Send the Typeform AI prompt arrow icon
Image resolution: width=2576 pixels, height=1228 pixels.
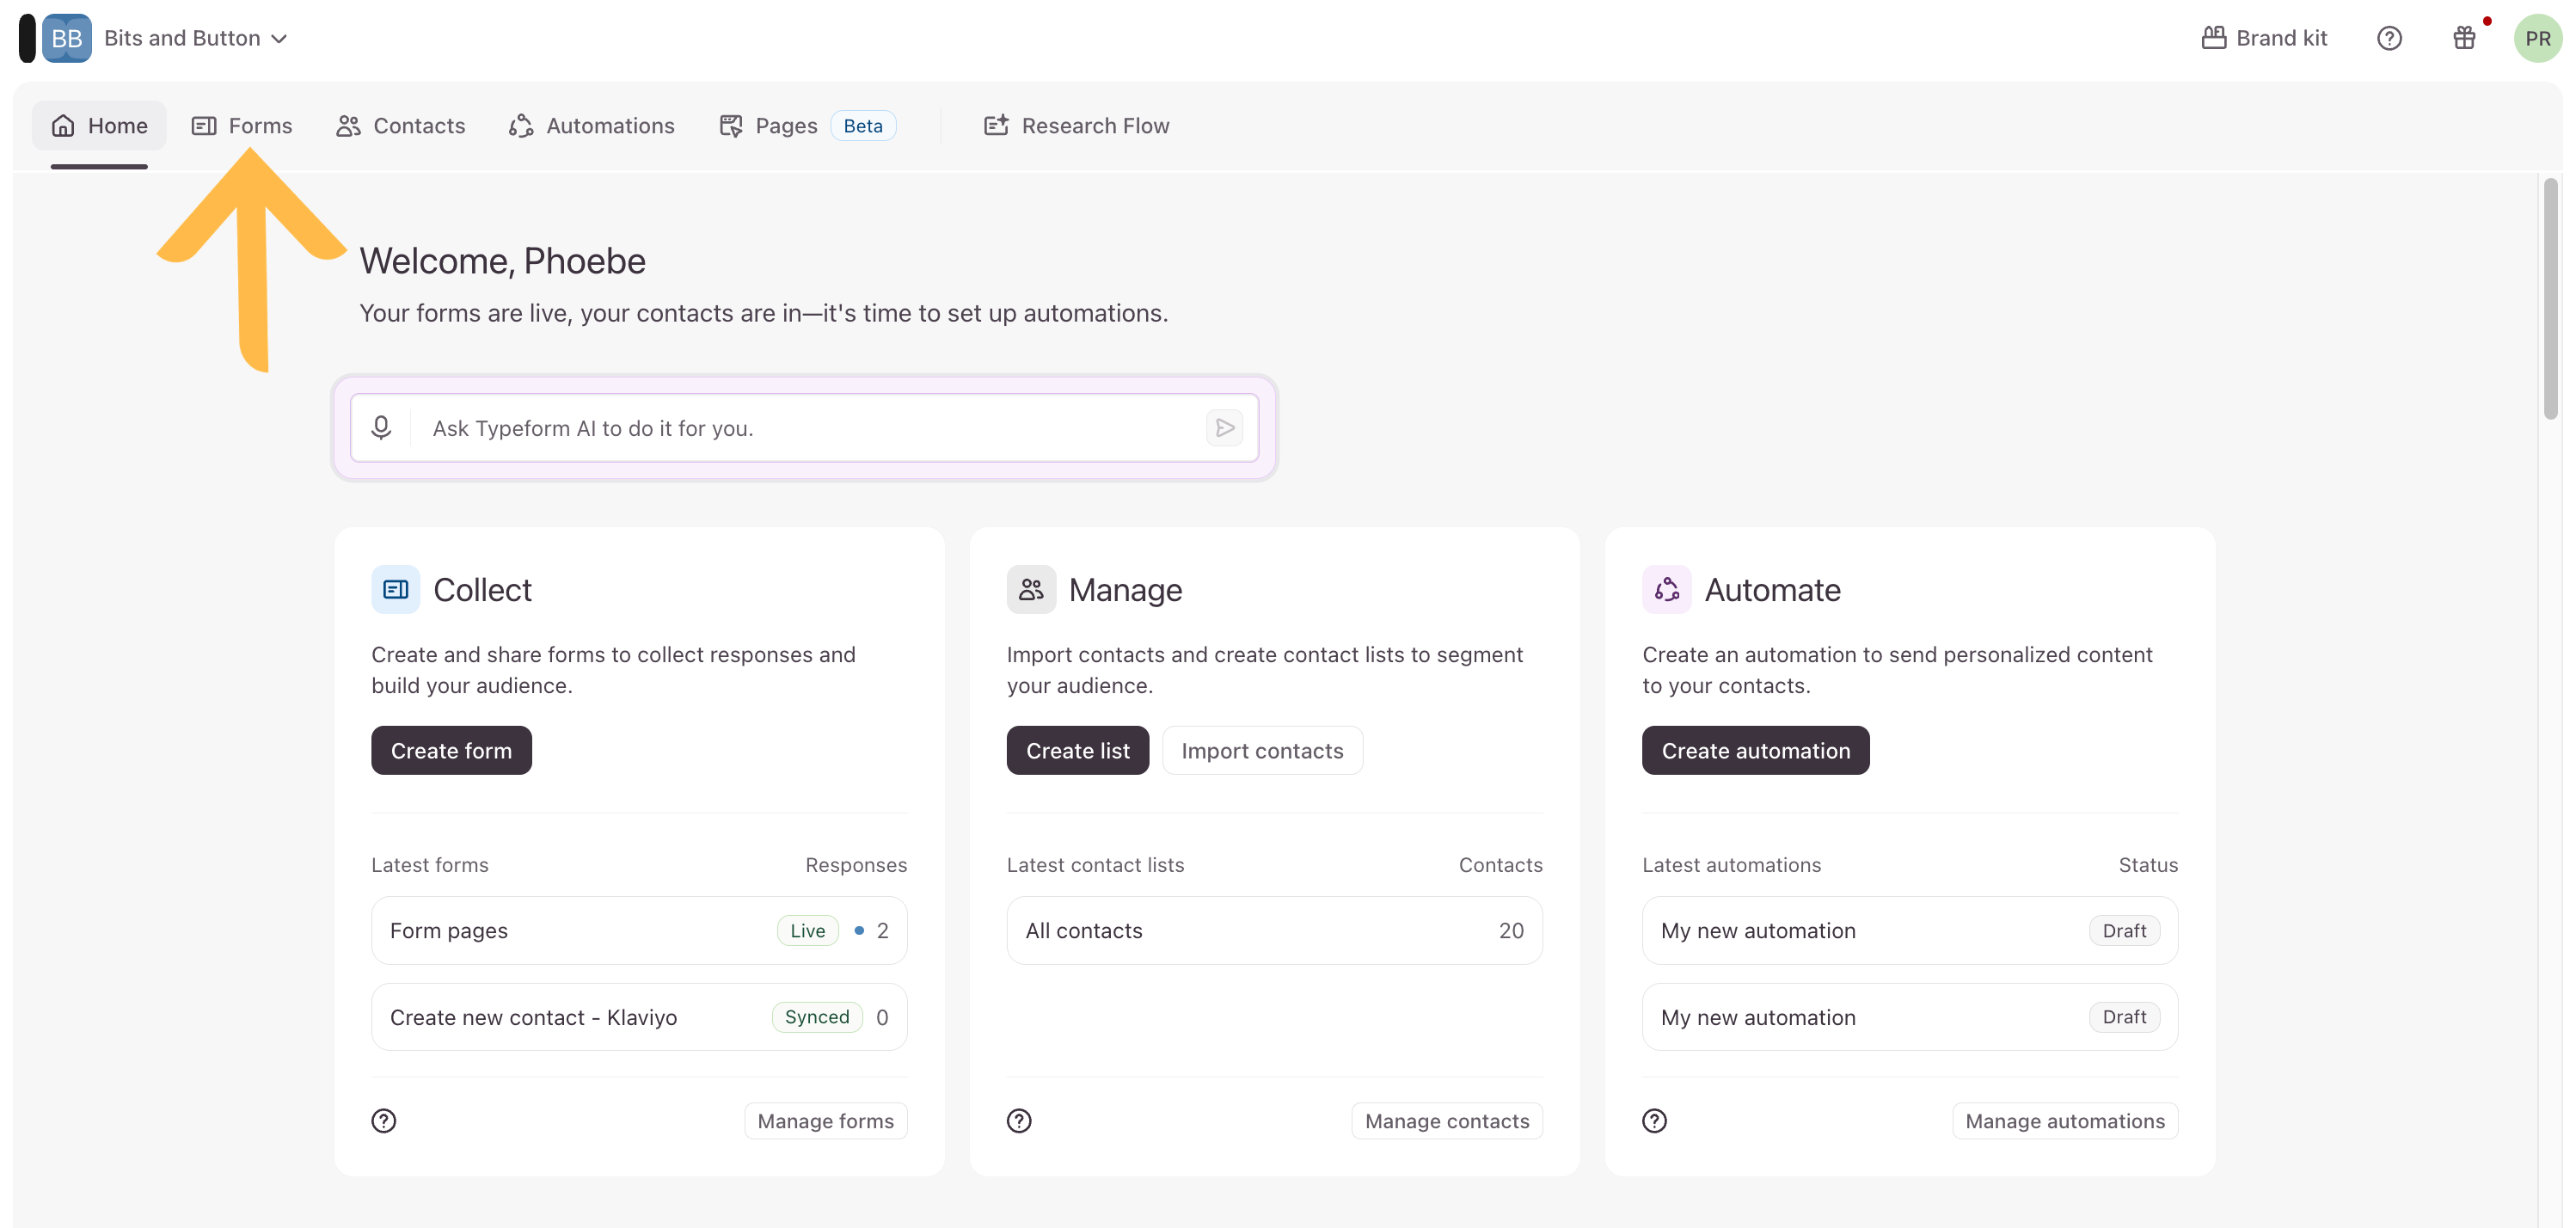coord(1224,428)
